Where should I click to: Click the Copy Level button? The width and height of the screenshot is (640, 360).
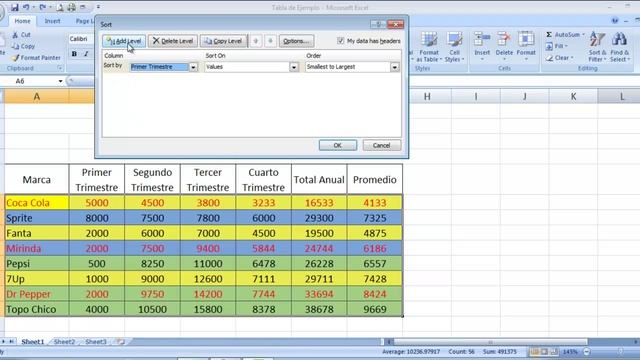223,41
